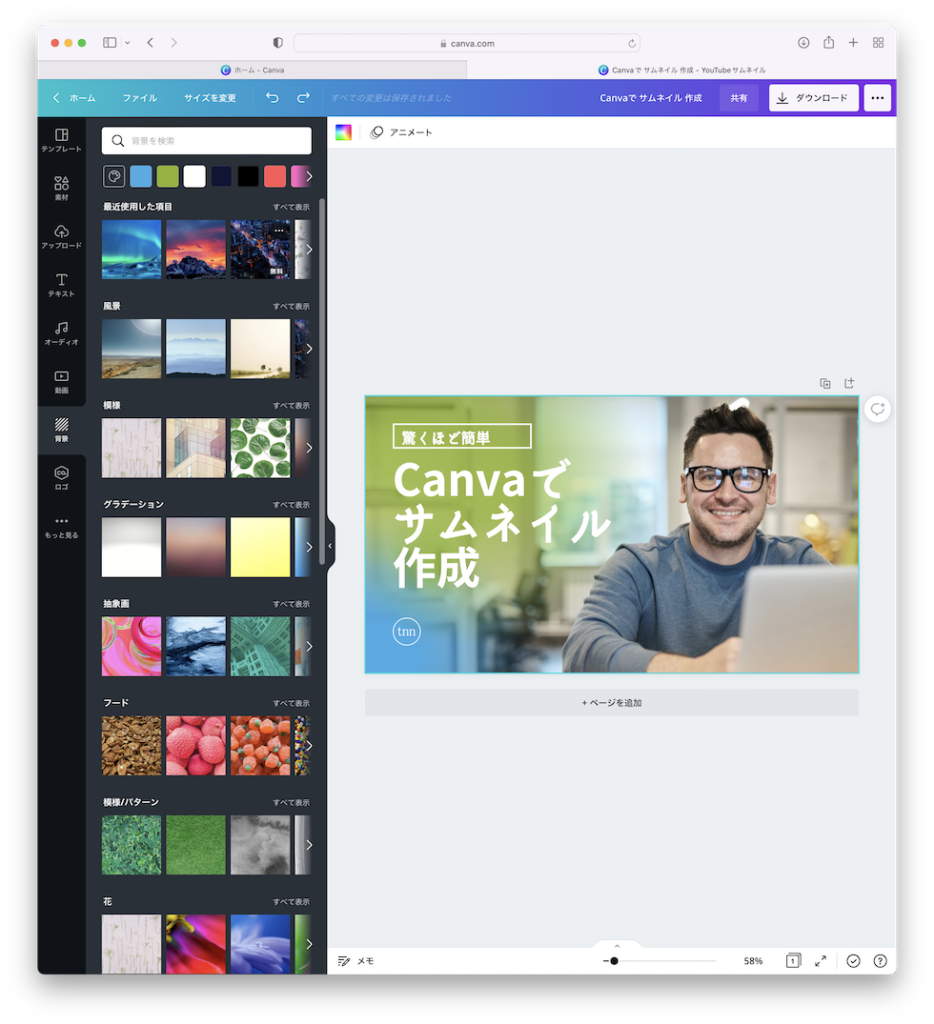The height and width of the screenshot is (1024, 934).
Task: Expand 最近使用した項目 row with right chevron
Action: pyautogui.click(x=308, y=249)
